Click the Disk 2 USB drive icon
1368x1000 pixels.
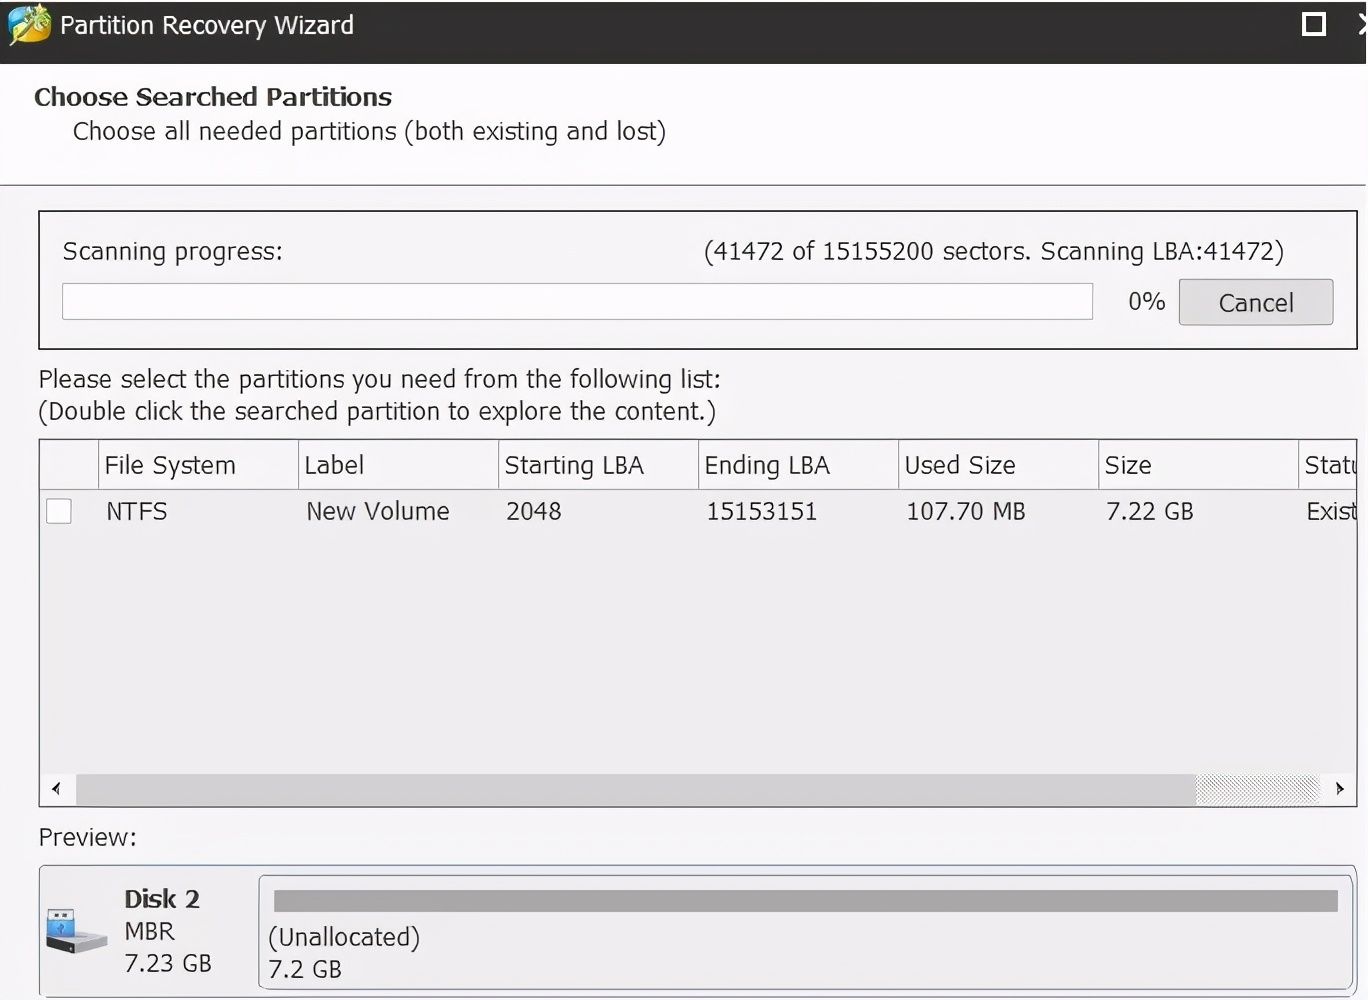[x=75, y=931]
